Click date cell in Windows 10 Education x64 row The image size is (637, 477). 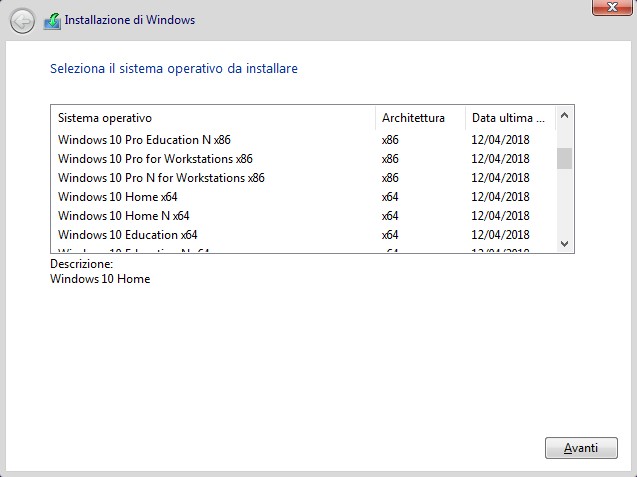(x=500, y=235)
